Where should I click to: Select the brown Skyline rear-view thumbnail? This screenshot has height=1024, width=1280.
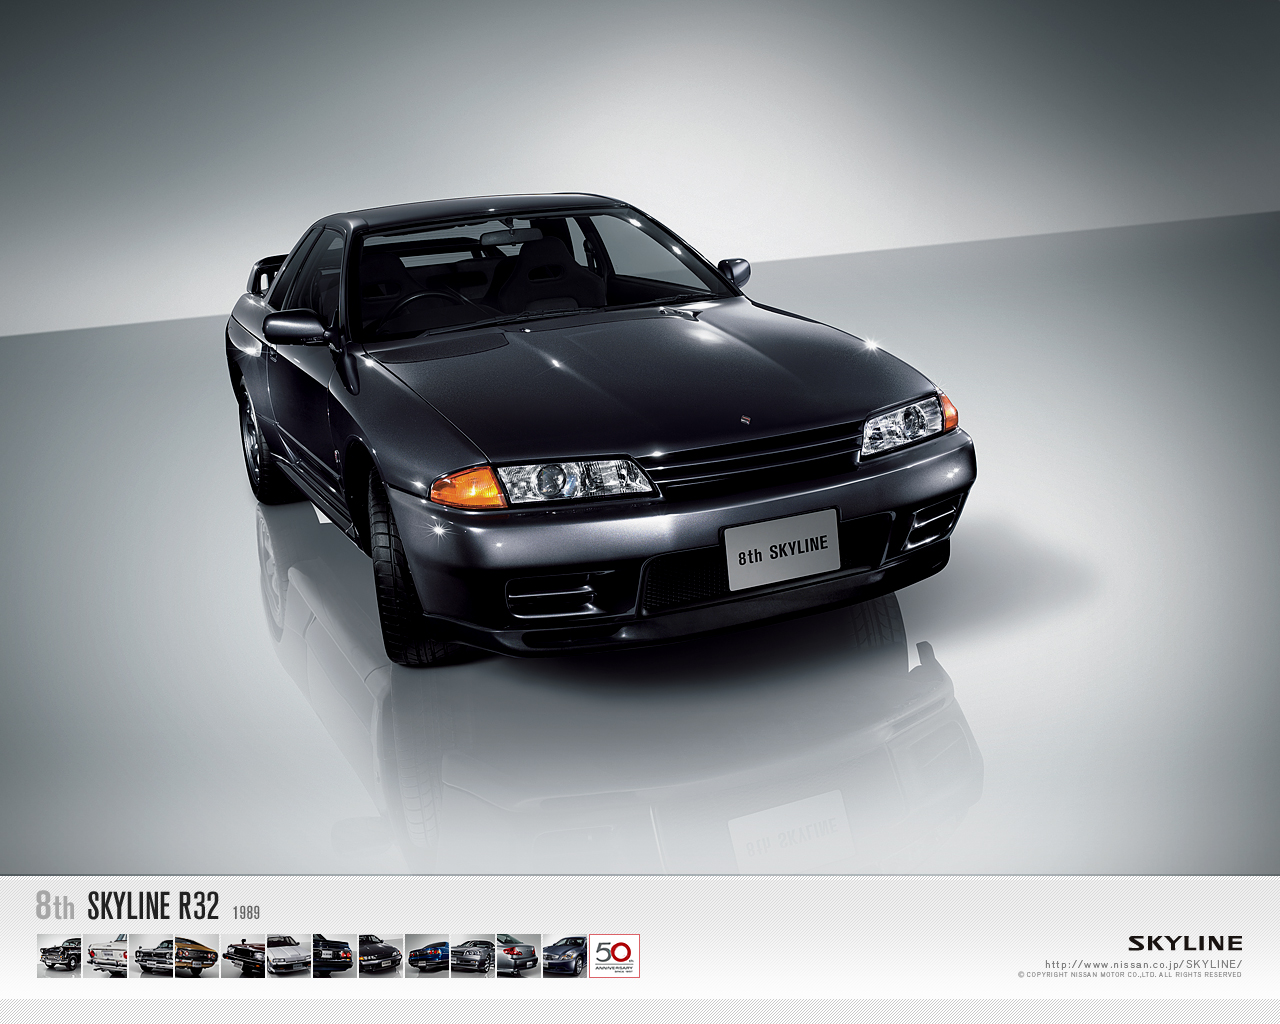pos(197,956)
